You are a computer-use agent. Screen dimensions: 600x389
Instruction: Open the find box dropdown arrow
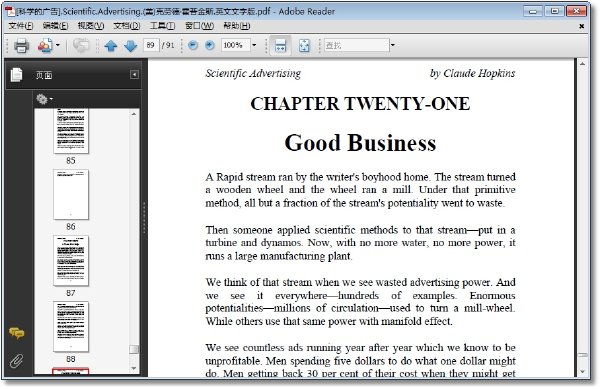pos(393,45)
